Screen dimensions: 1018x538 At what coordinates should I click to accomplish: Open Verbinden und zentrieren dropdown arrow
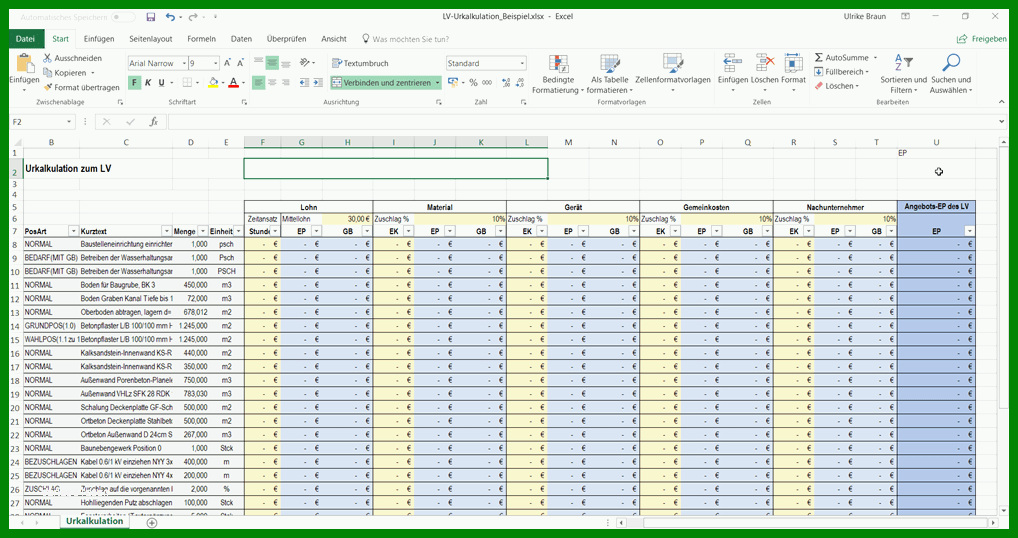click(x=438, y=83)
